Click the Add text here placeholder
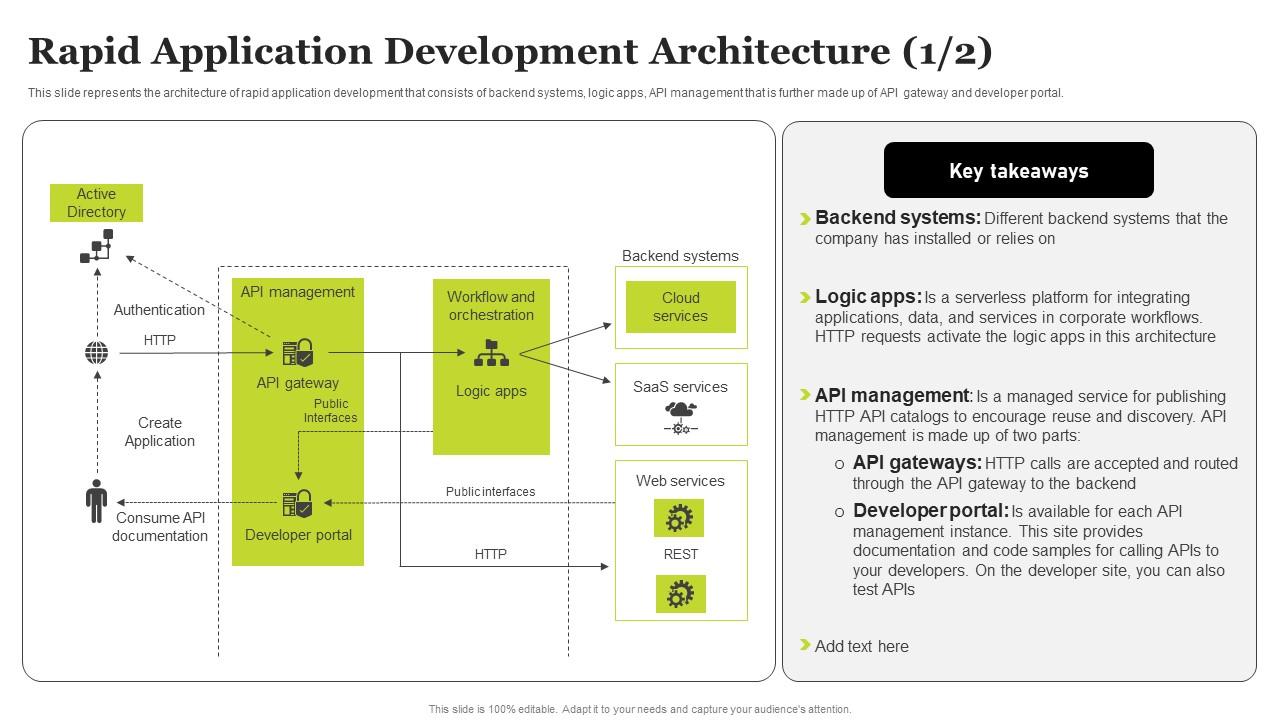Viewport: 1280px width, 720px height. (862, 646)
